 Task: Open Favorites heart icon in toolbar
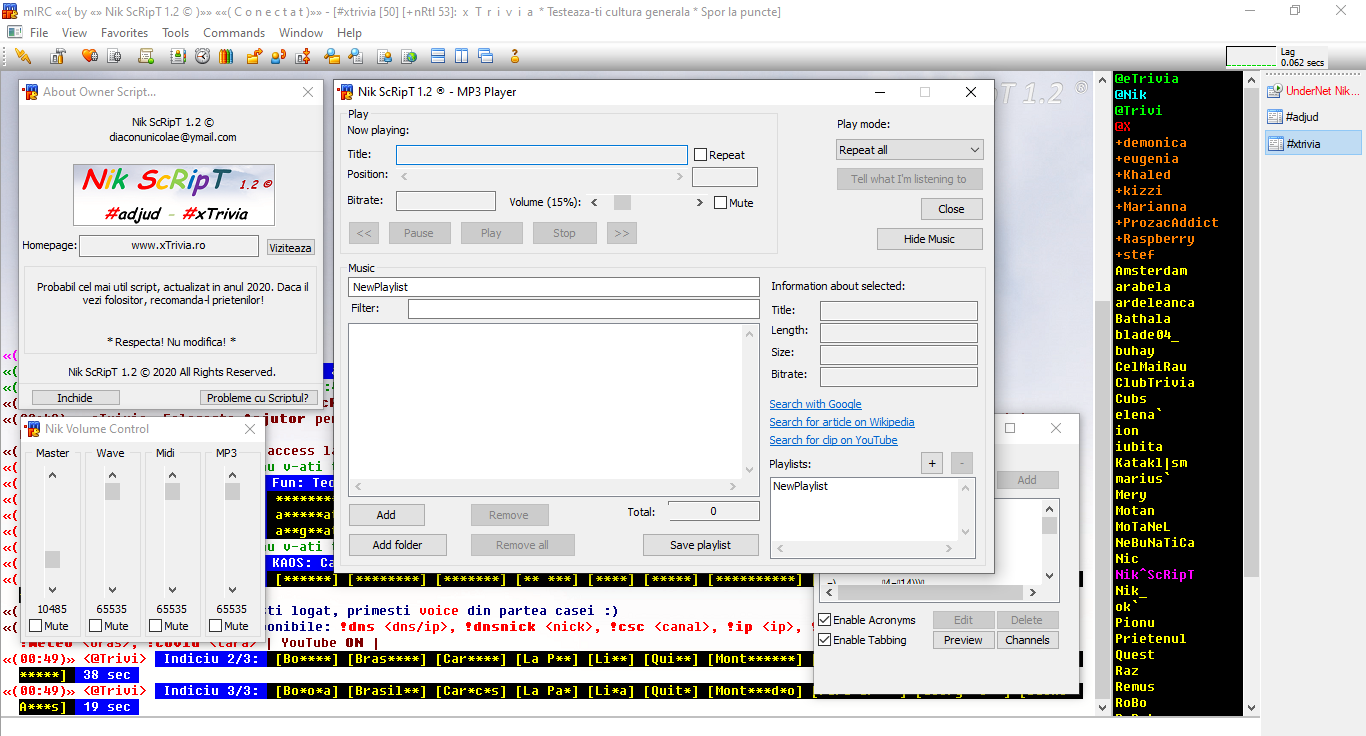click(90, 56)
